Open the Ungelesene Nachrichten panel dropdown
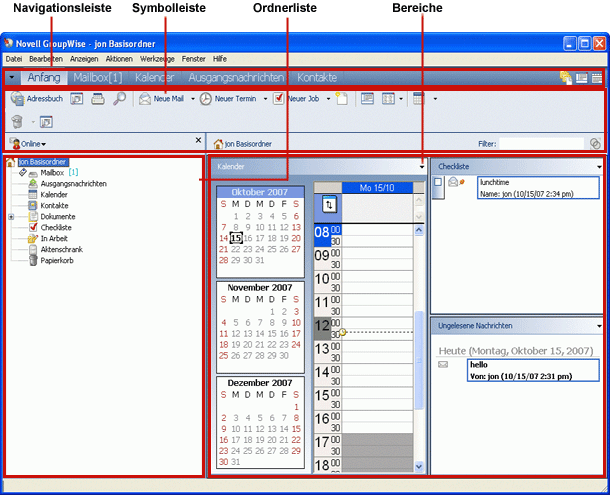Image resolution: width=610 pixels, height=495 pixels. coord(599,326)
